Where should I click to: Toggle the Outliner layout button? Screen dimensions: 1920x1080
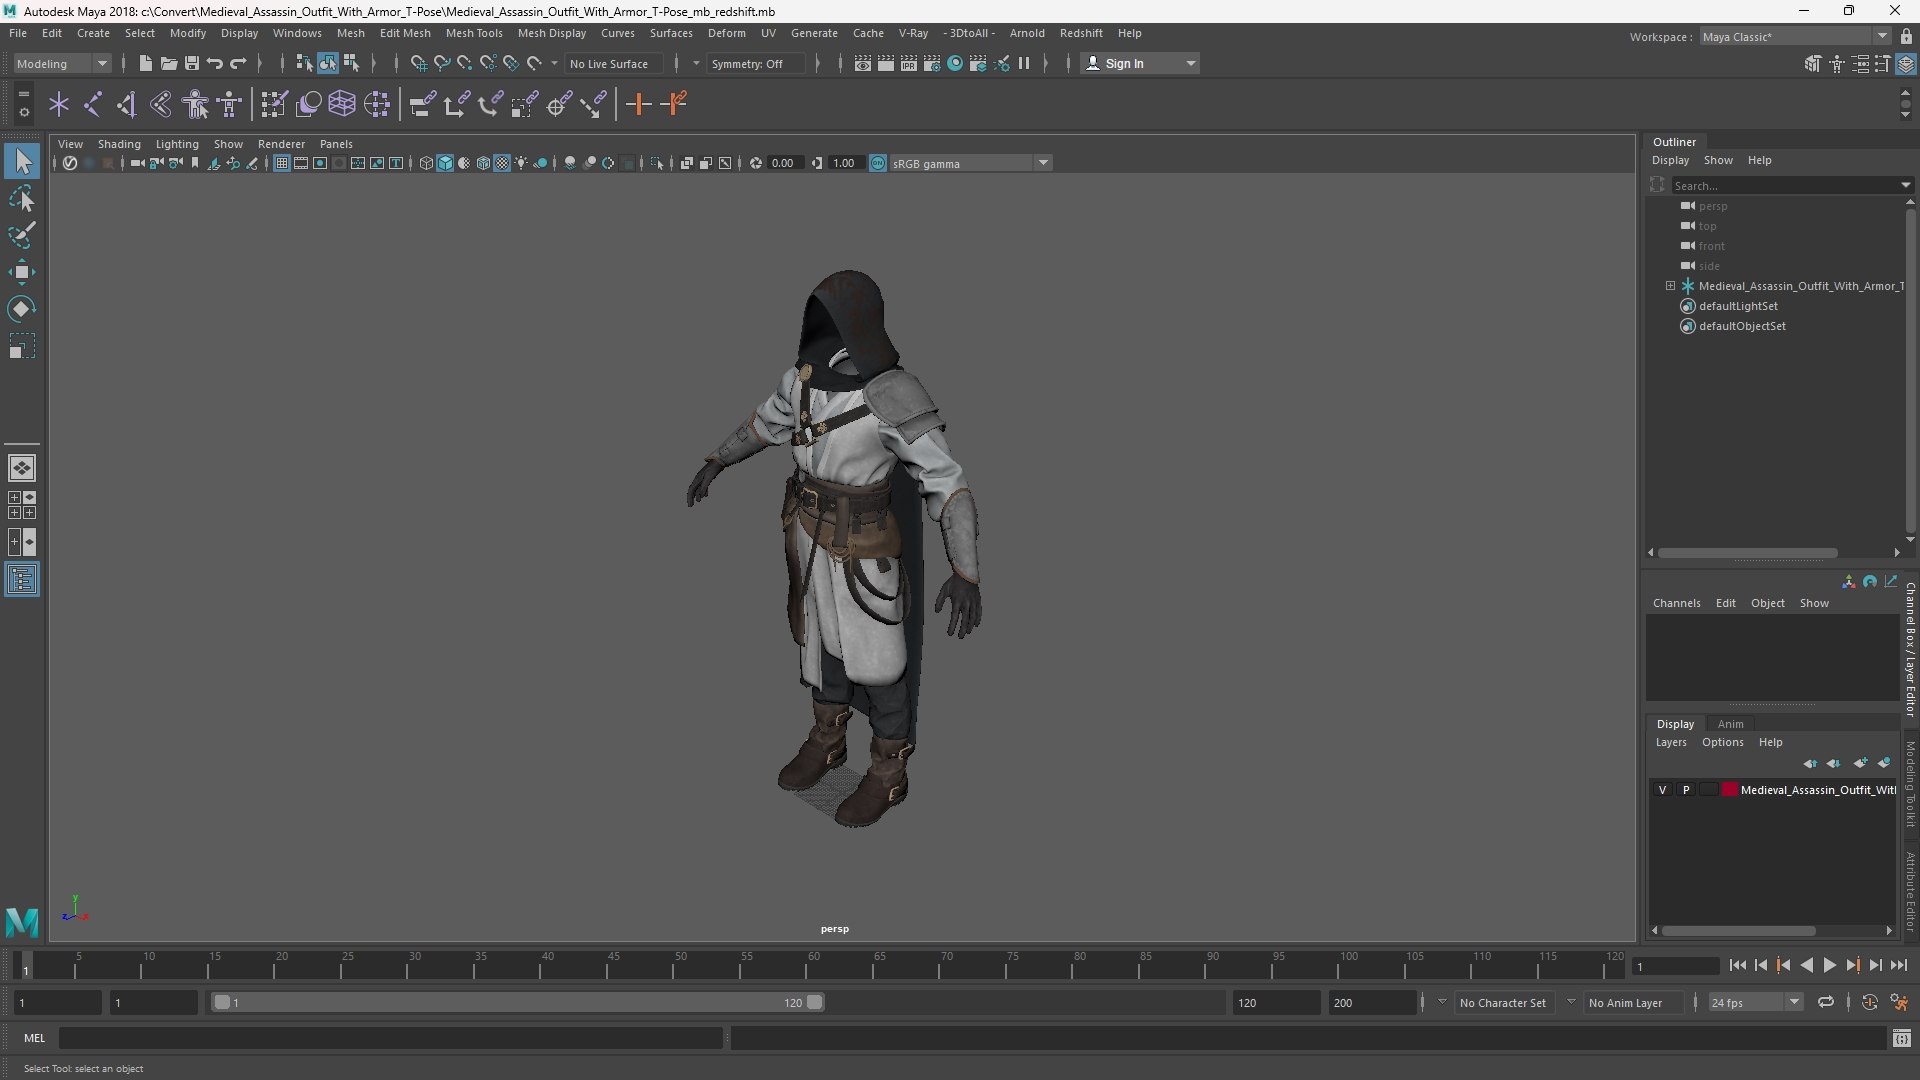pos(22,580)
